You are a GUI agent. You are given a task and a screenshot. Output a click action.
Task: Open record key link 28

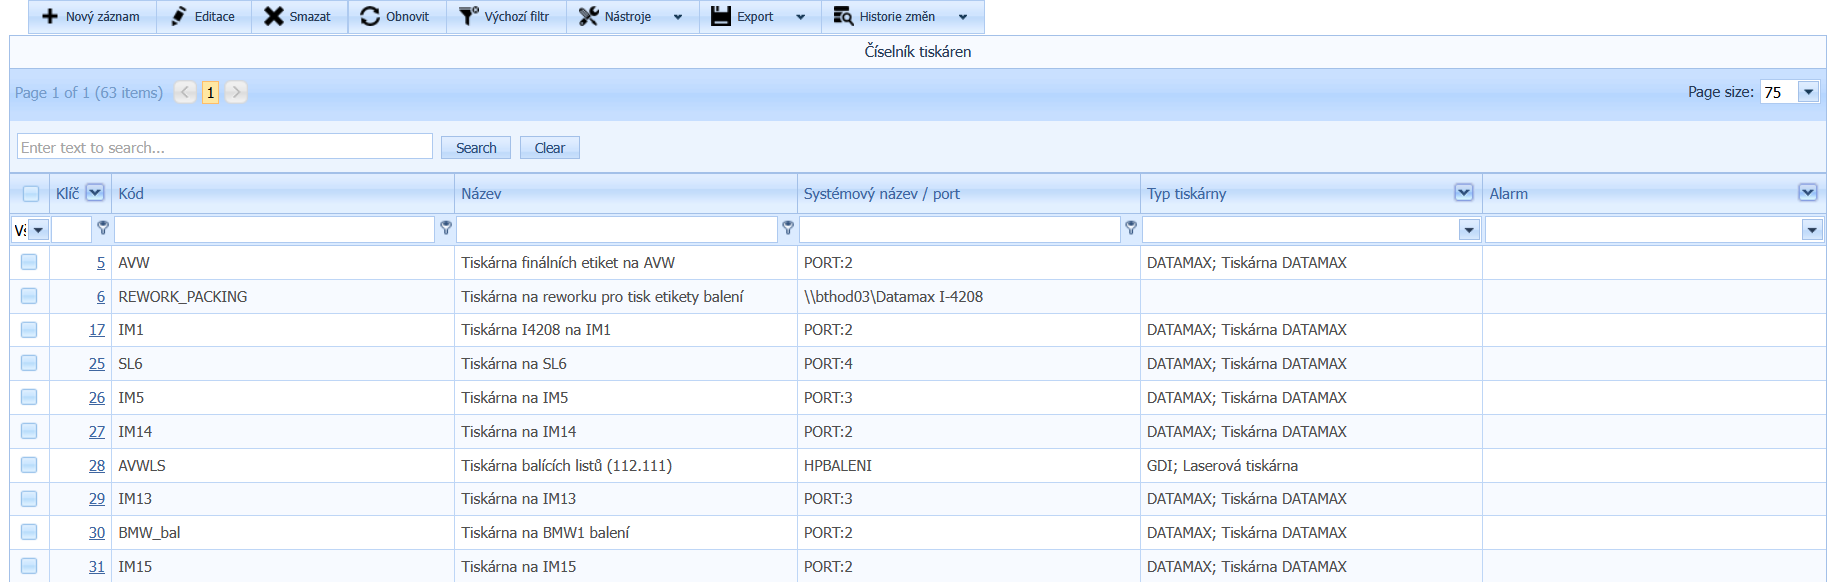(x=96, y=466)
